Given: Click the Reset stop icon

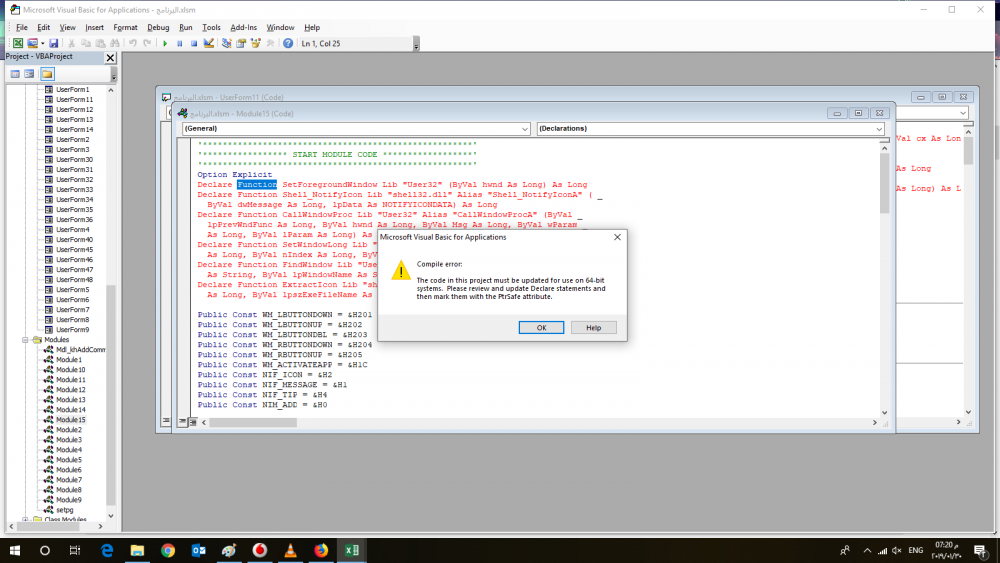Looking at the screenshot, I should point(194,43).
